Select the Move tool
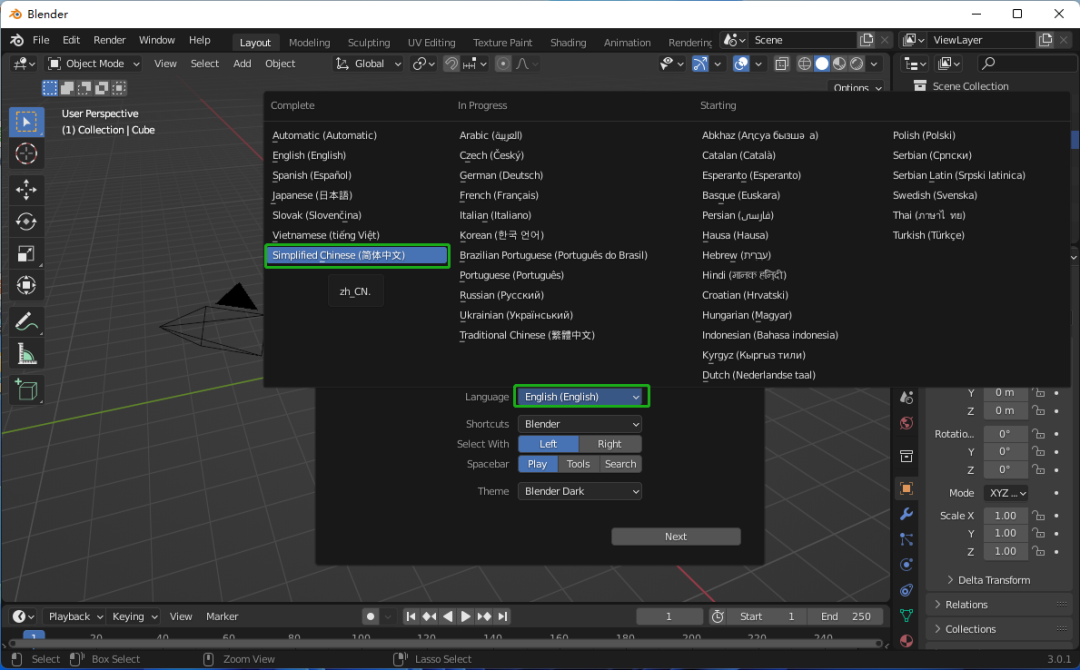Screen dimensions: 1080x670 click(26, 189)
